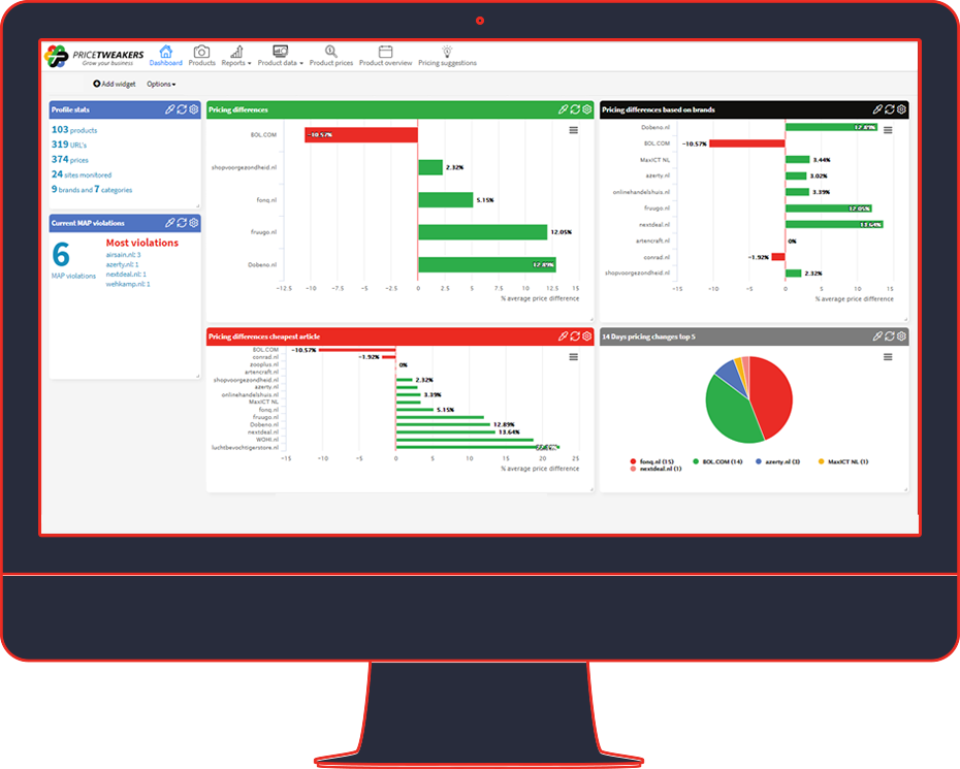
Task: Open cheapest article widget settings gear
Action: (x=587, y=336)
